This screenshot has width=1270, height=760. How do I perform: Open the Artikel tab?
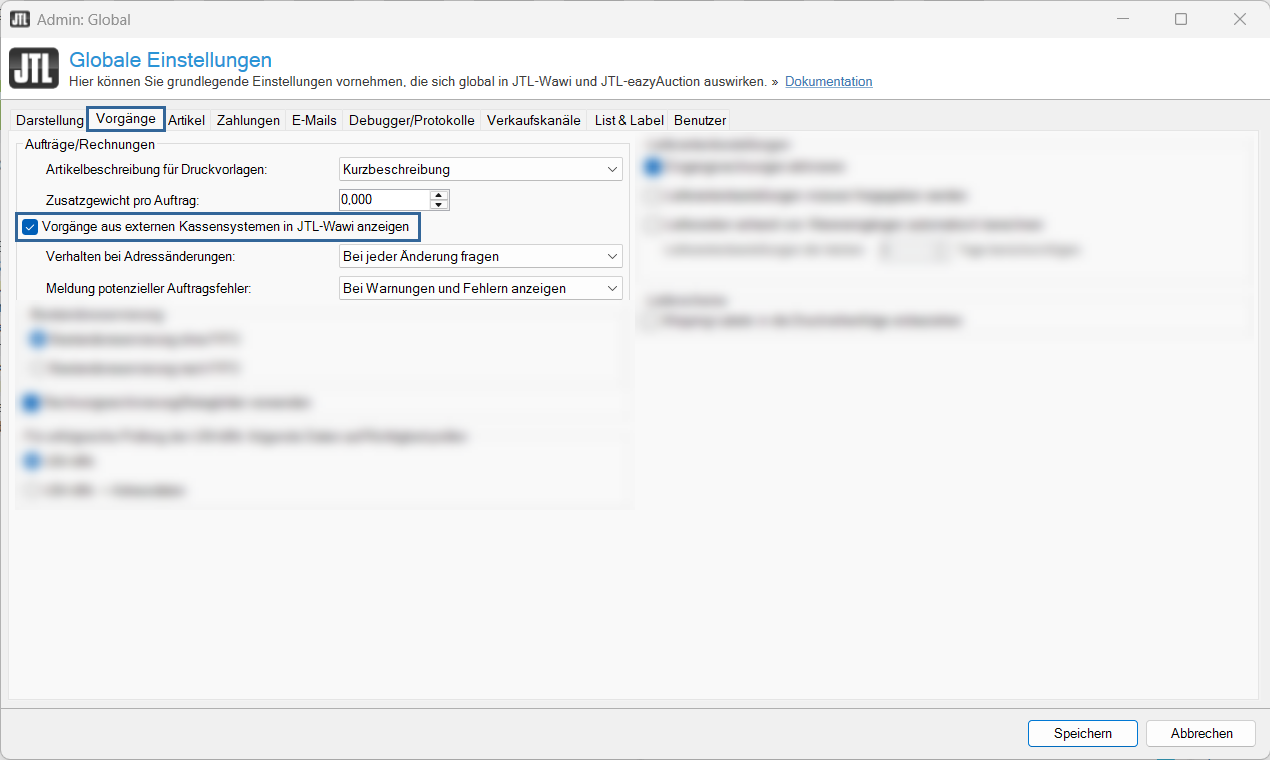pyautogui.click(x=186, y=120)
